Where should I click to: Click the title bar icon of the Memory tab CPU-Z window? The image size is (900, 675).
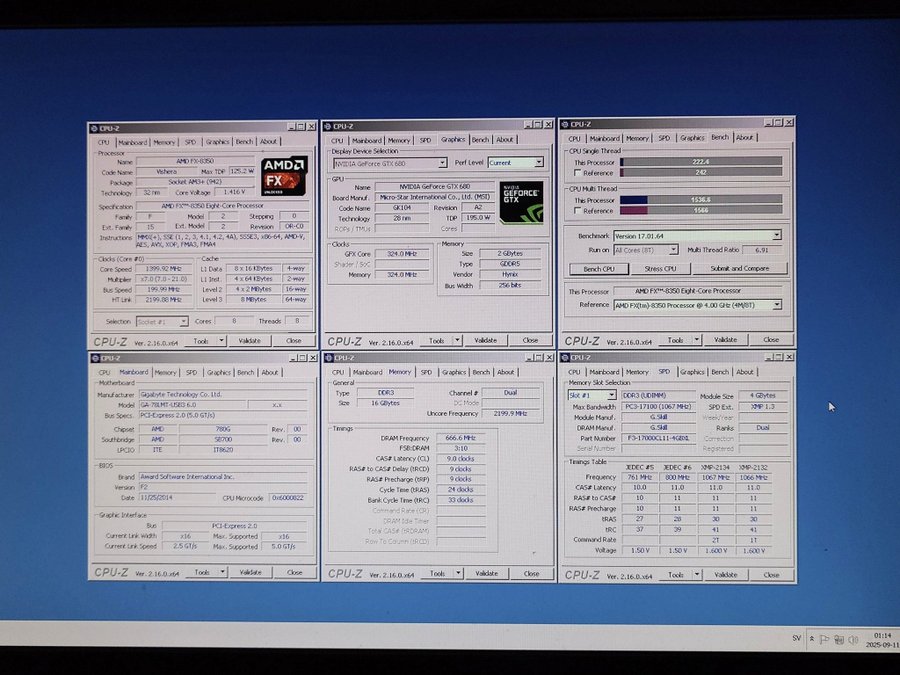329,358
